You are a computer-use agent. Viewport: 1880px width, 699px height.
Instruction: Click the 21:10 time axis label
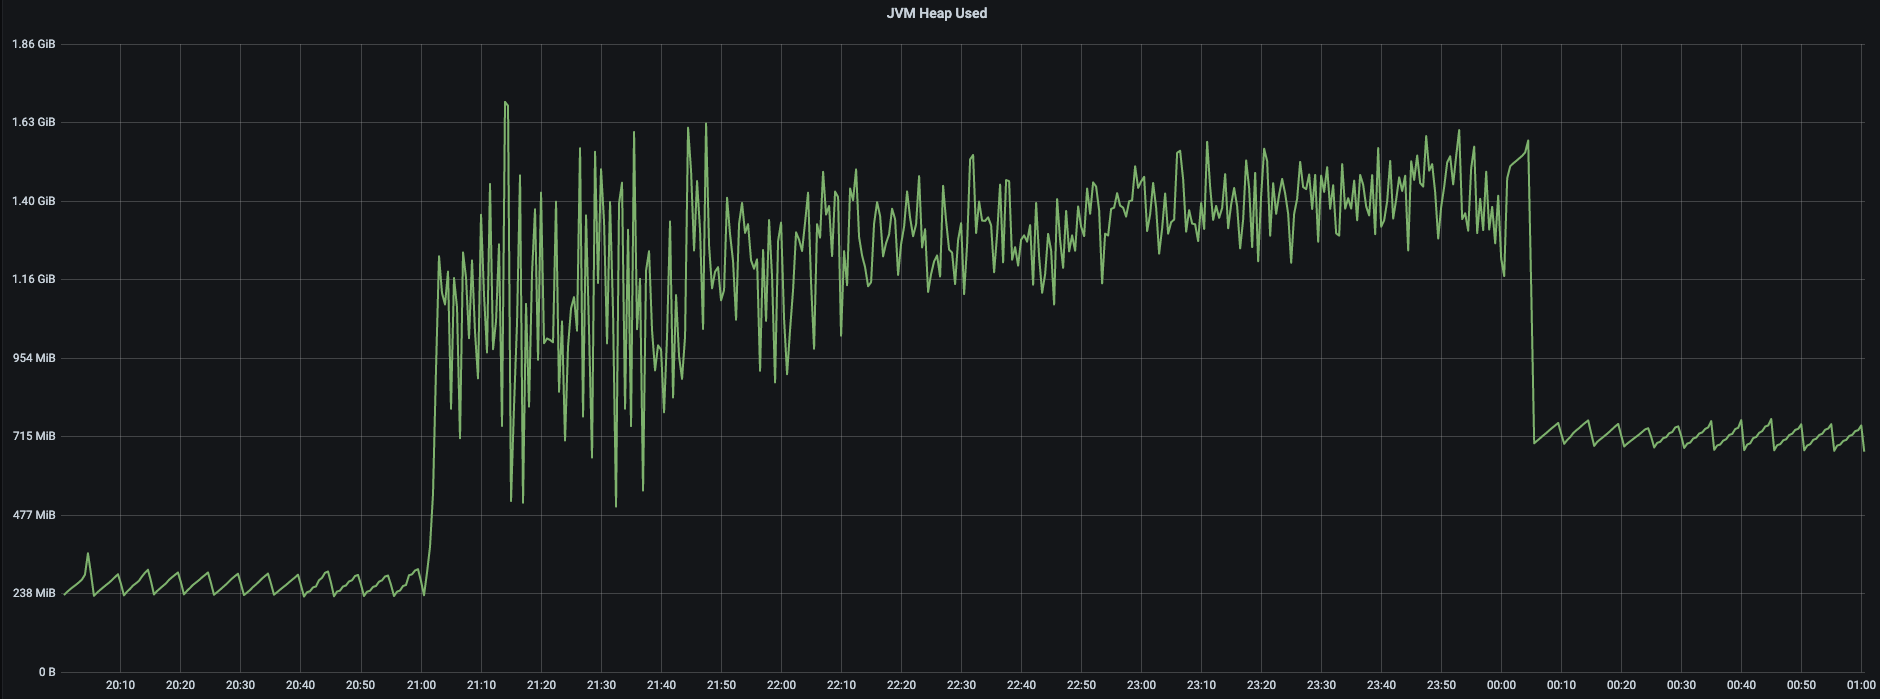[481, 685]
